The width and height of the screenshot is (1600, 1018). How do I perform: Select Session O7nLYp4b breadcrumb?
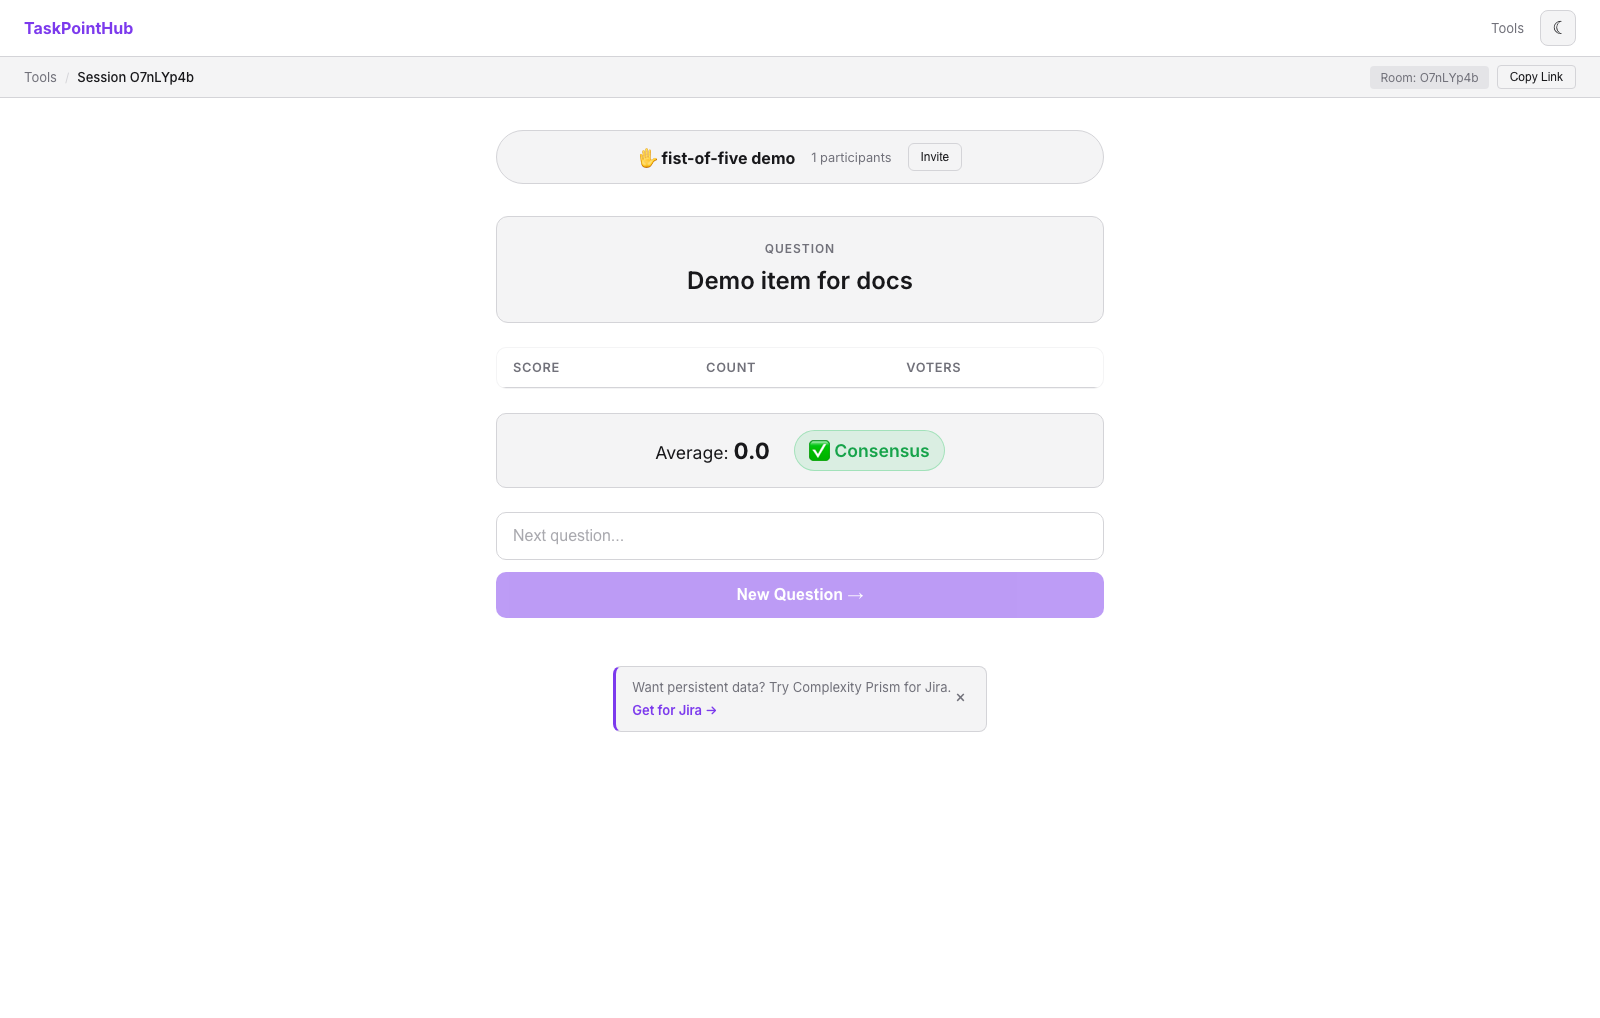pyautogui.click(x=135, y=77)
